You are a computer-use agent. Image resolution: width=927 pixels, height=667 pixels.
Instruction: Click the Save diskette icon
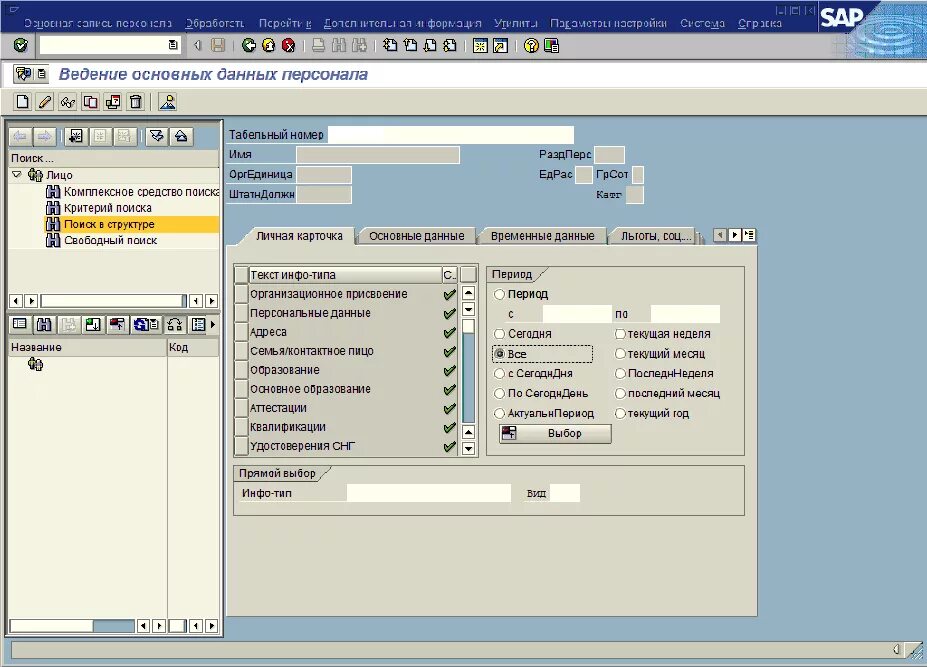point(218,46)
